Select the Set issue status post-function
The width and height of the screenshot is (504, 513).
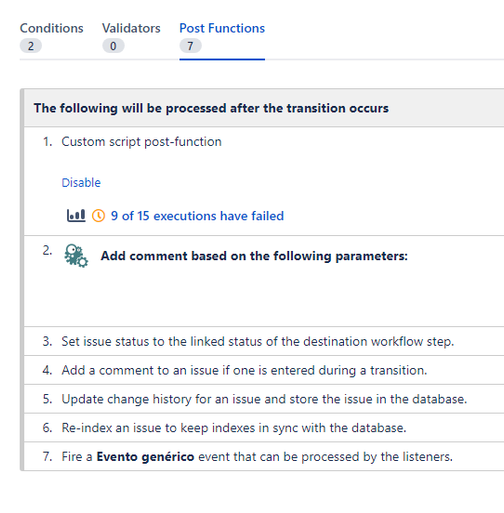[x=263, y=341]
